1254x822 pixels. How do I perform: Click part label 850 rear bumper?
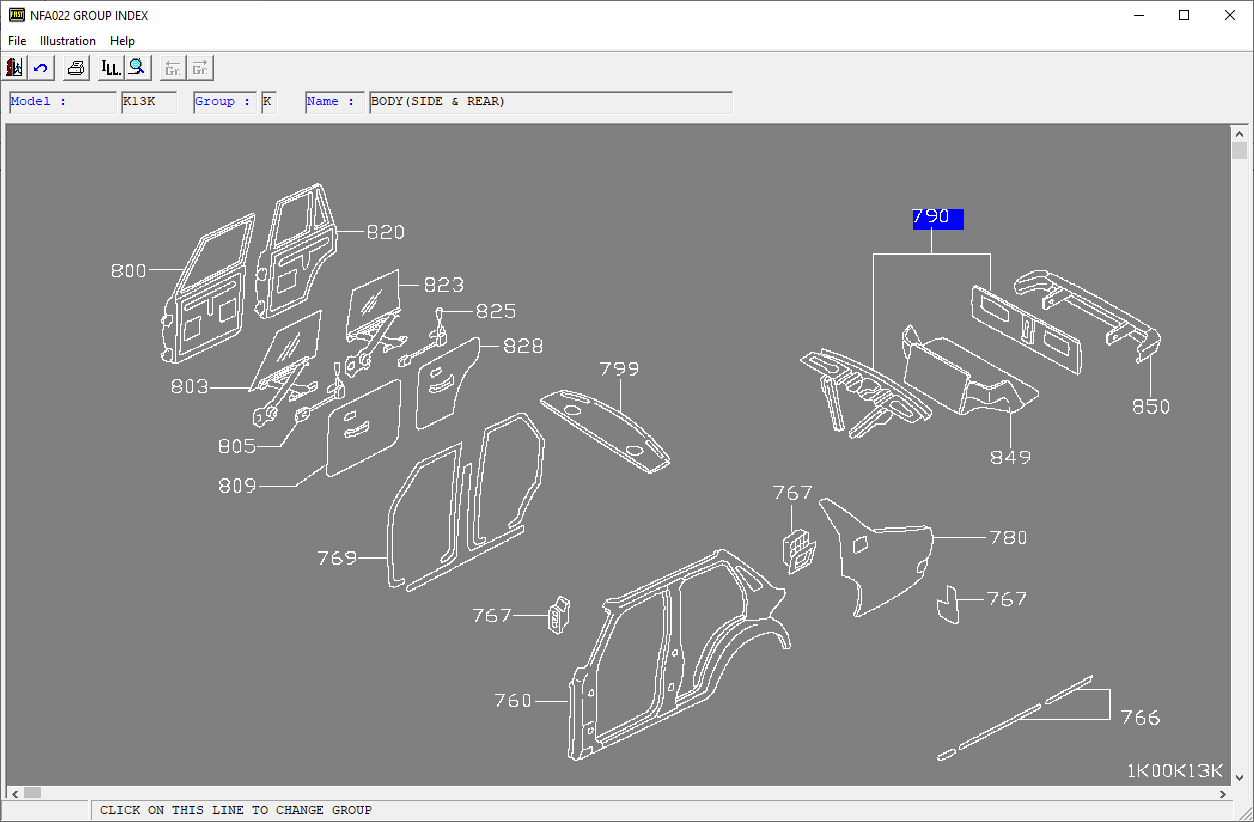(1150, 407)
